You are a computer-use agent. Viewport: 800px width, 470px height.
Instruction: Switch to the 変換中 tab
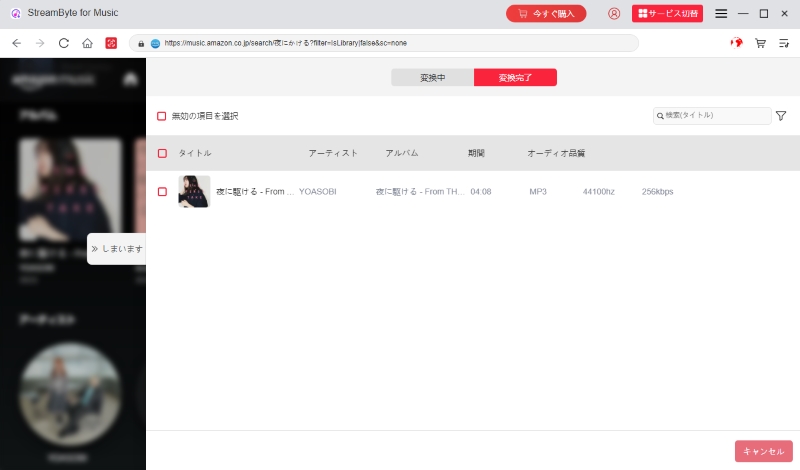[x=433, y=78]
